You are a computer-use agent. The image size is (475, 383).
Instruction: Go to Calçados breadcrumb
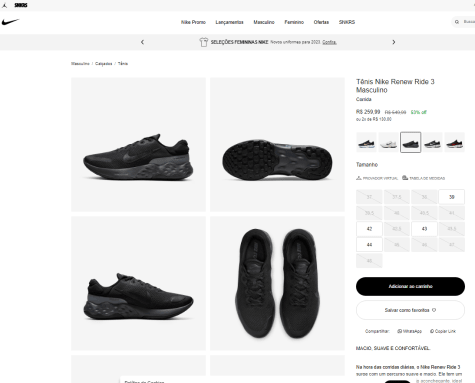point(103,64)
